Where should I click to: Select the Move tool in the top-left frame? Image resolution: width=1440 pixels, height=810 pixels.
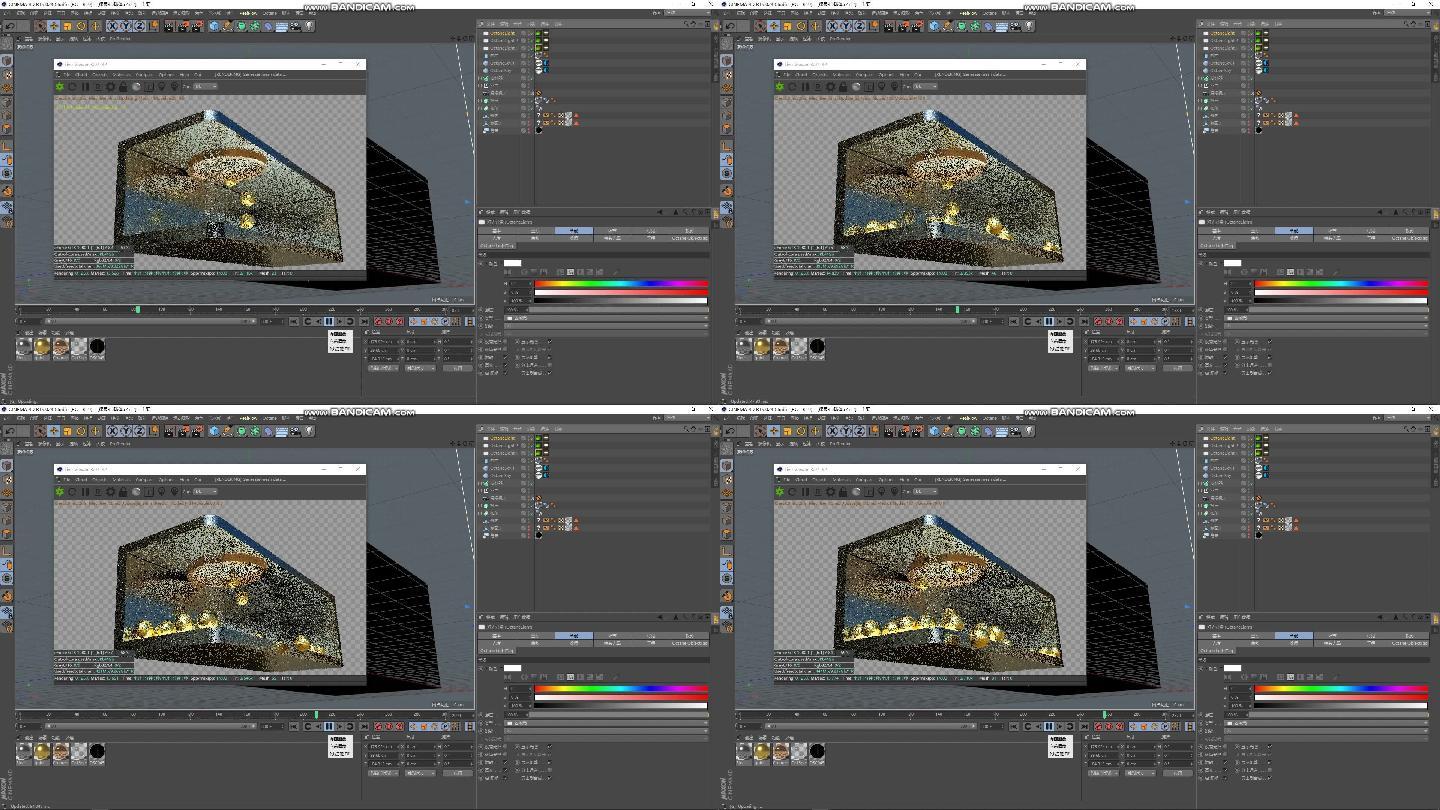[53, 26]
